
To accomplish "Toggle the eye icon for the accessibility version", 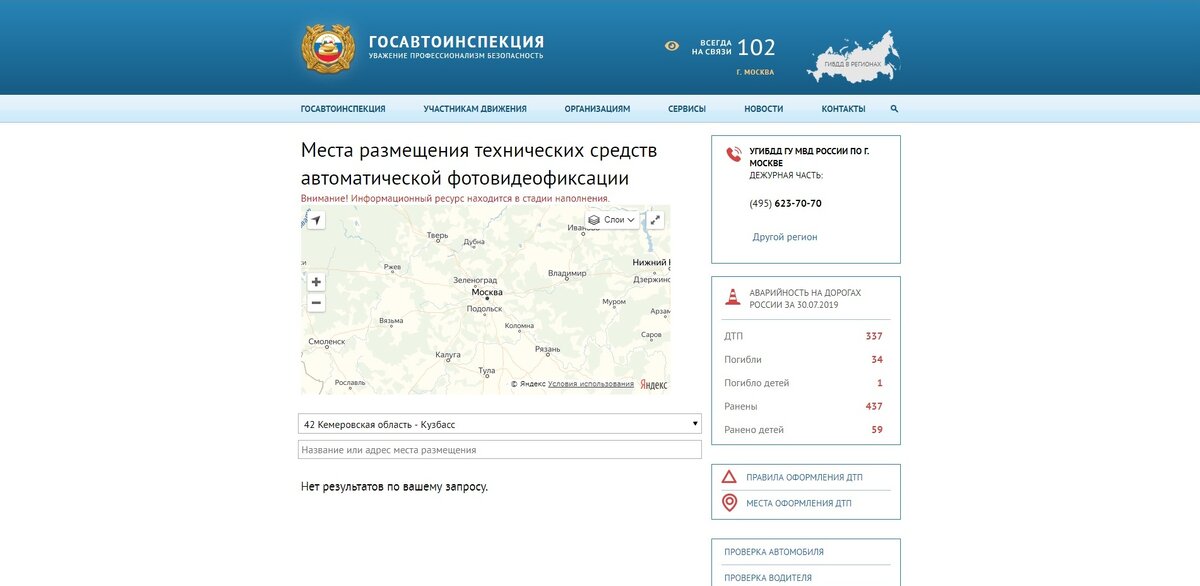I will click(671, 45).
